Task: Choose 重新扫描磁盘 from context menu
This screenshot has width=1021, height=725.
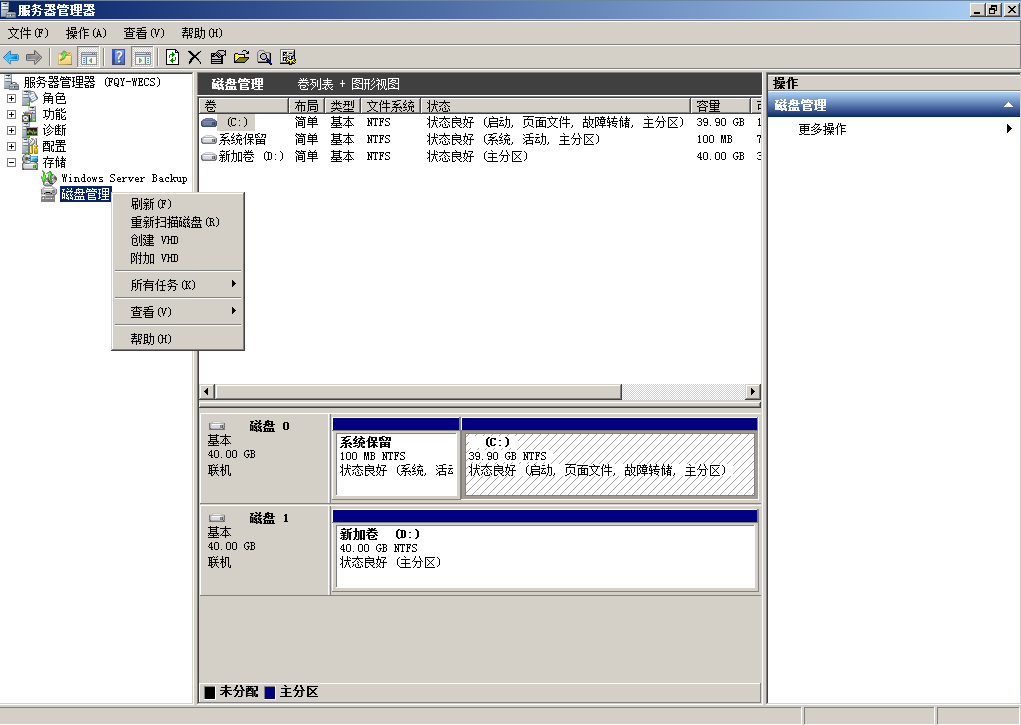Action: coord(175,222)
